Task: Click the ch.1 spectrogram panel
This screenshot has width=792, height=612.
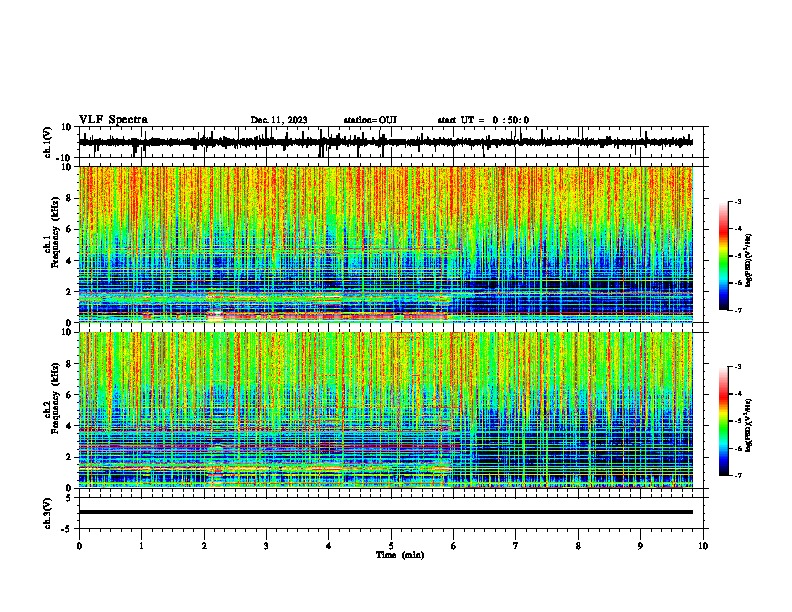Action: [x=386, y=244]
